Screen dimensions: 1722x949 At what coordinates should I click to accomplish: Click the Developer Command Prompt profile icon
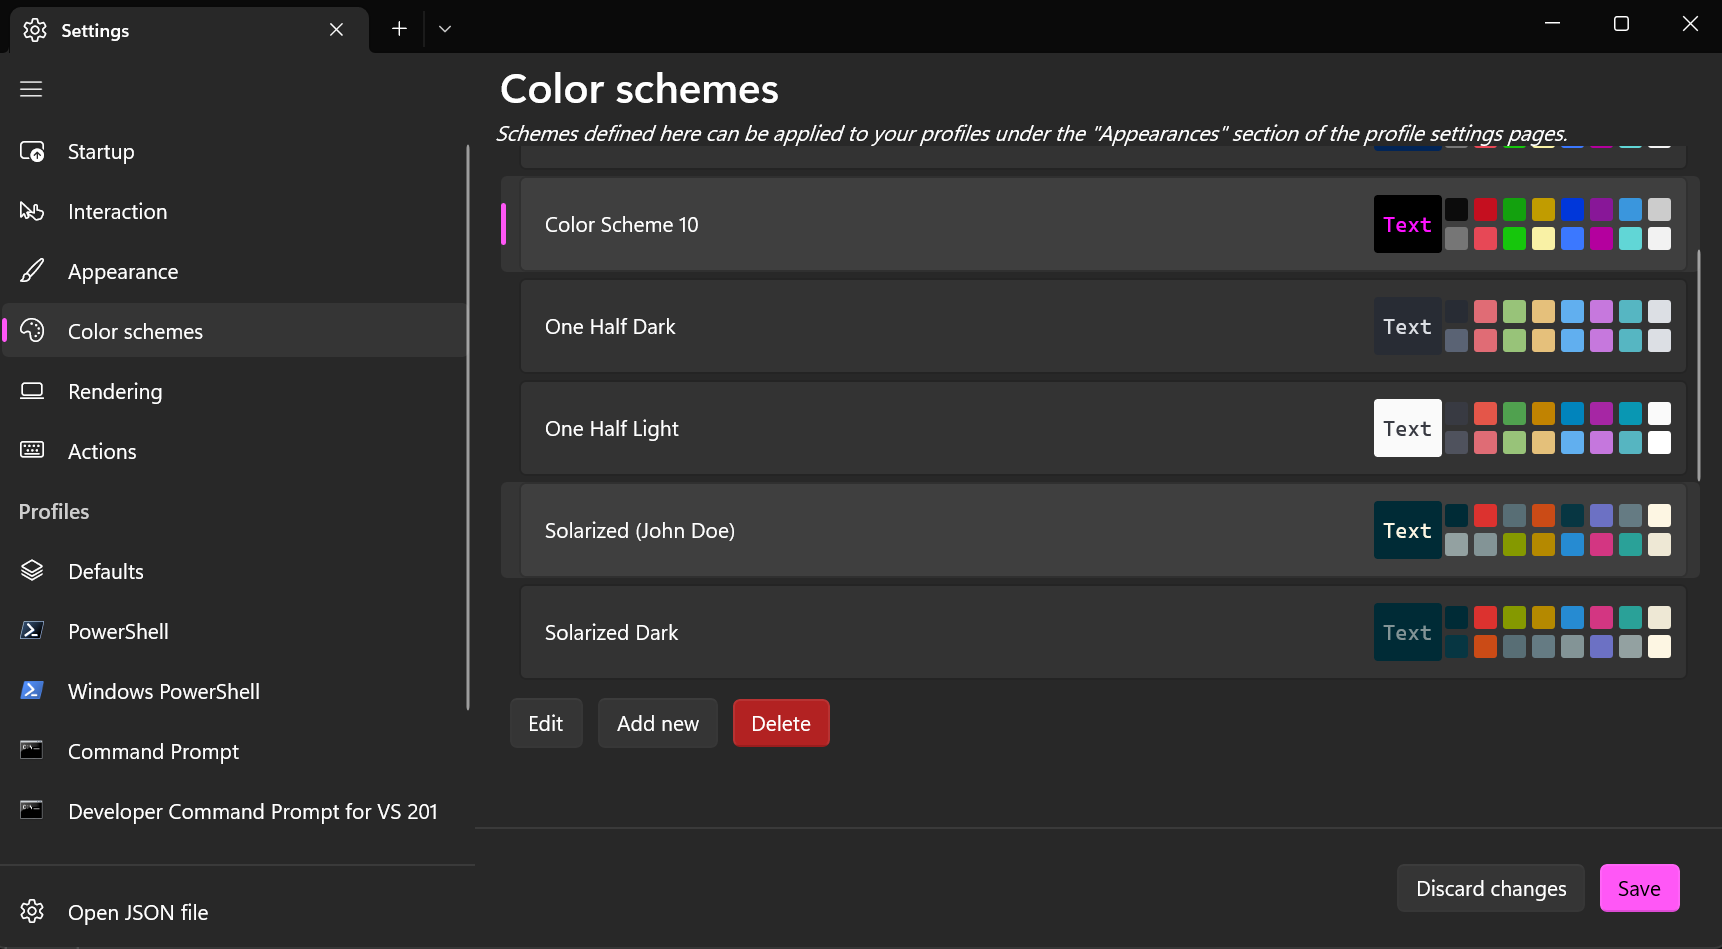pyautogui.click(x=32, y=811)
